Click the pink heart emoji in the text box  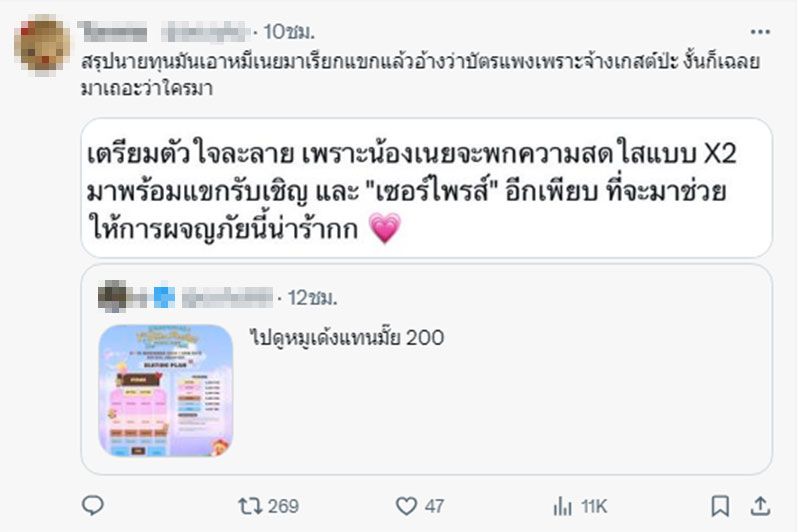point(385,229)
